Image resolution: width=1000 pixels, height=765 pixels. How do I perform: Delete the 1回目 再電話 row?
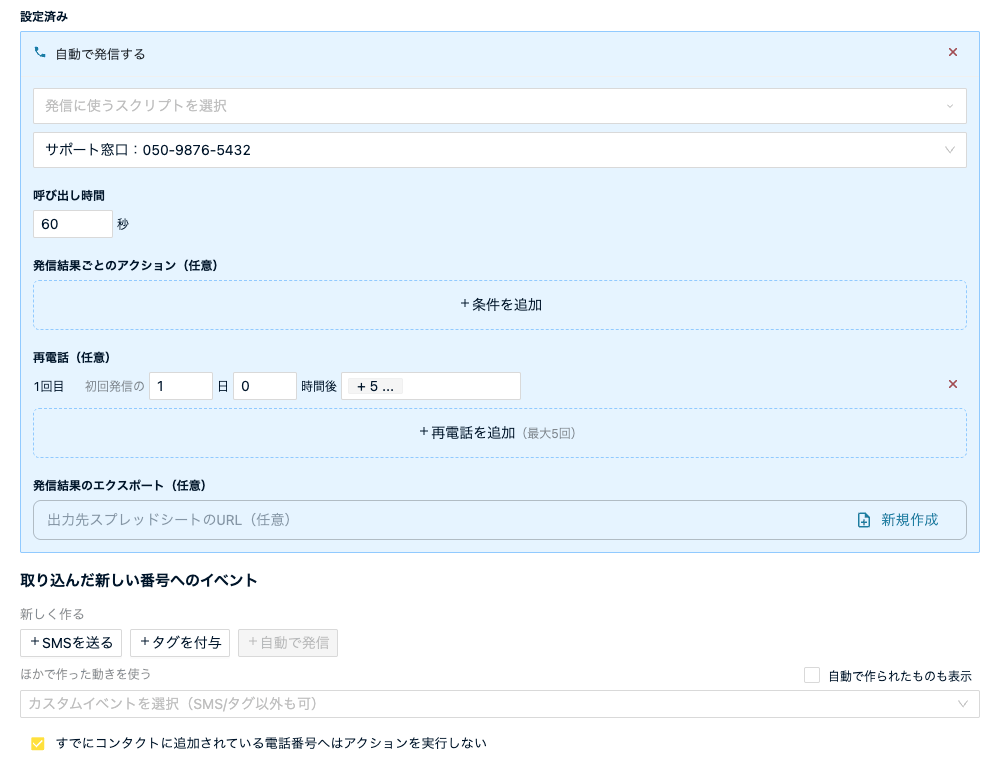pos(952,384)
